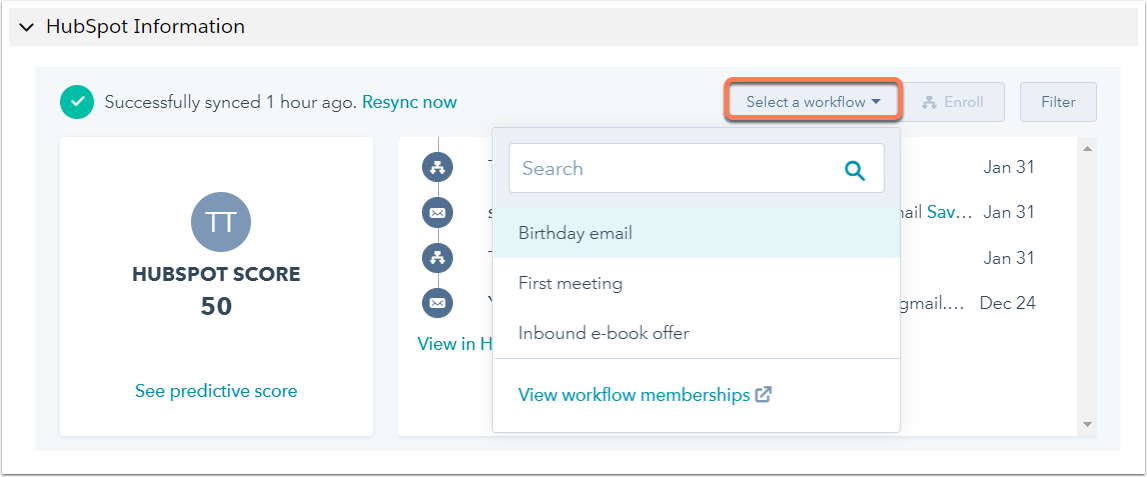This screenshot has height=477, width=1147.
Task: Click the Filter button
Action: click(x=1058, y=102)
